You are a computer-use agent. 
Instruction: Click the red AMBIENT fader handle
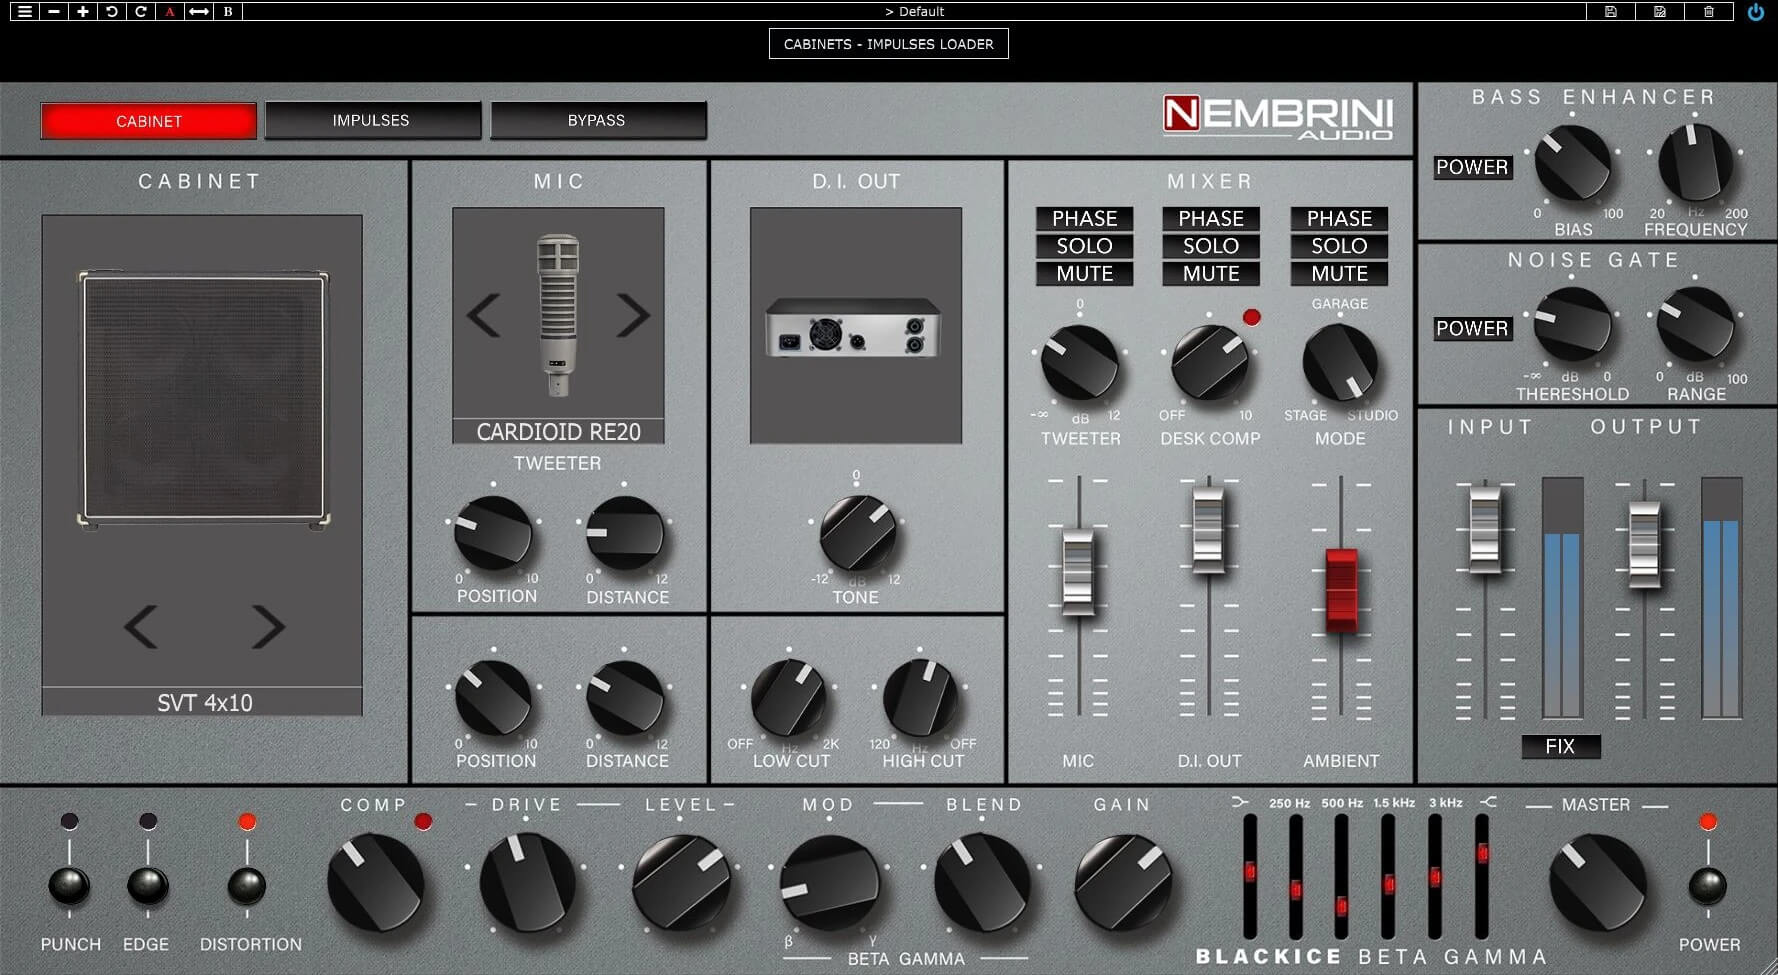1341,588
